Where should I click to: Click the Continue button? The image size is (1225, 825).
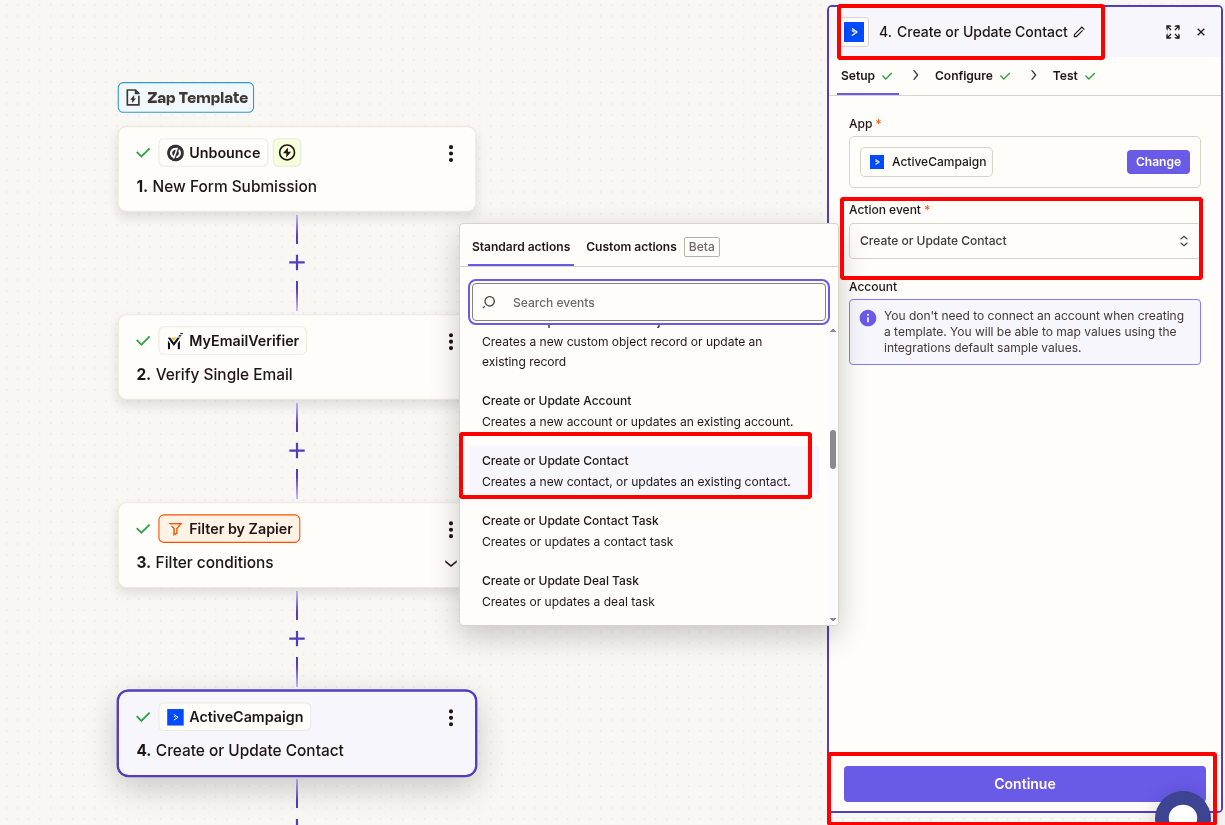pos(1024,784)
